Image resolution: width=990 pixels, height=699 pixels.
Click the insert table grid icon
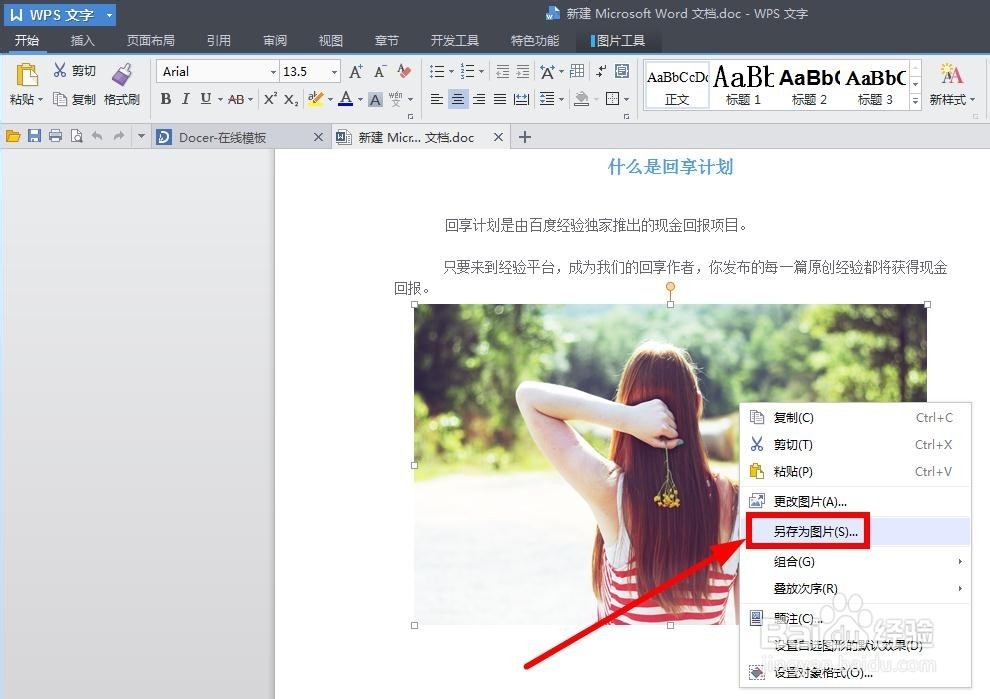[577, 71]
